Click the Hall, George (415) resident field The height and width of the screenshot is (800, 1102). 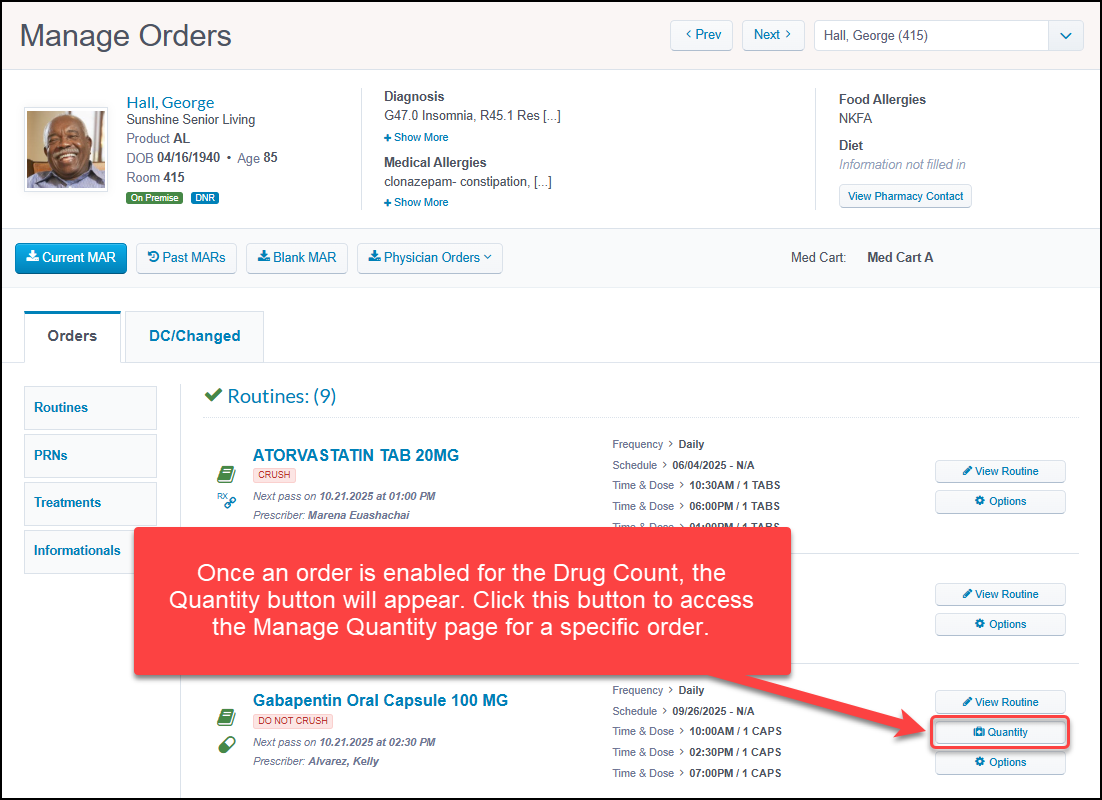point(931,36)
